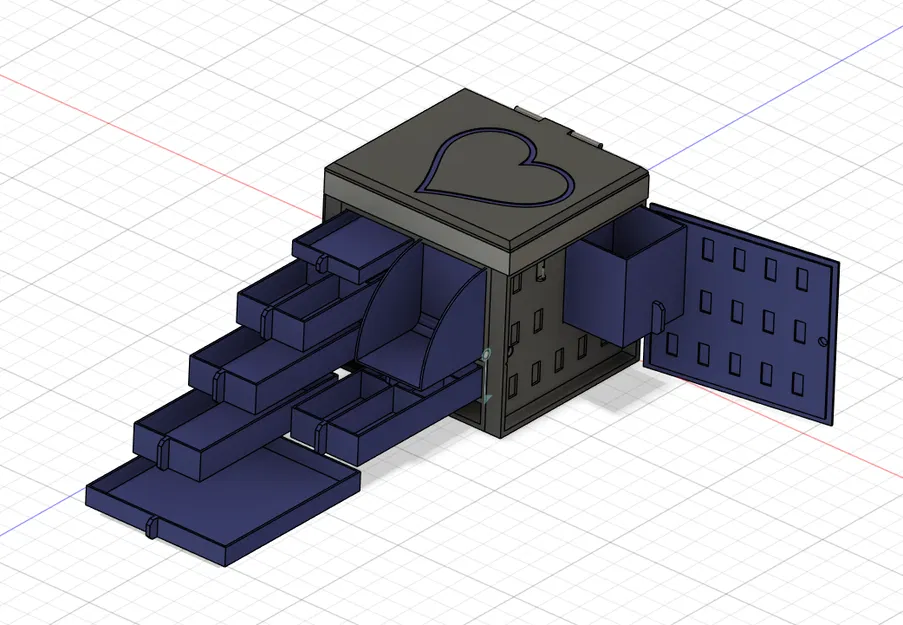Screen dimensions: 903x625
Task: Select the open hinged door panel with slots
Action: tap(740, 314)
